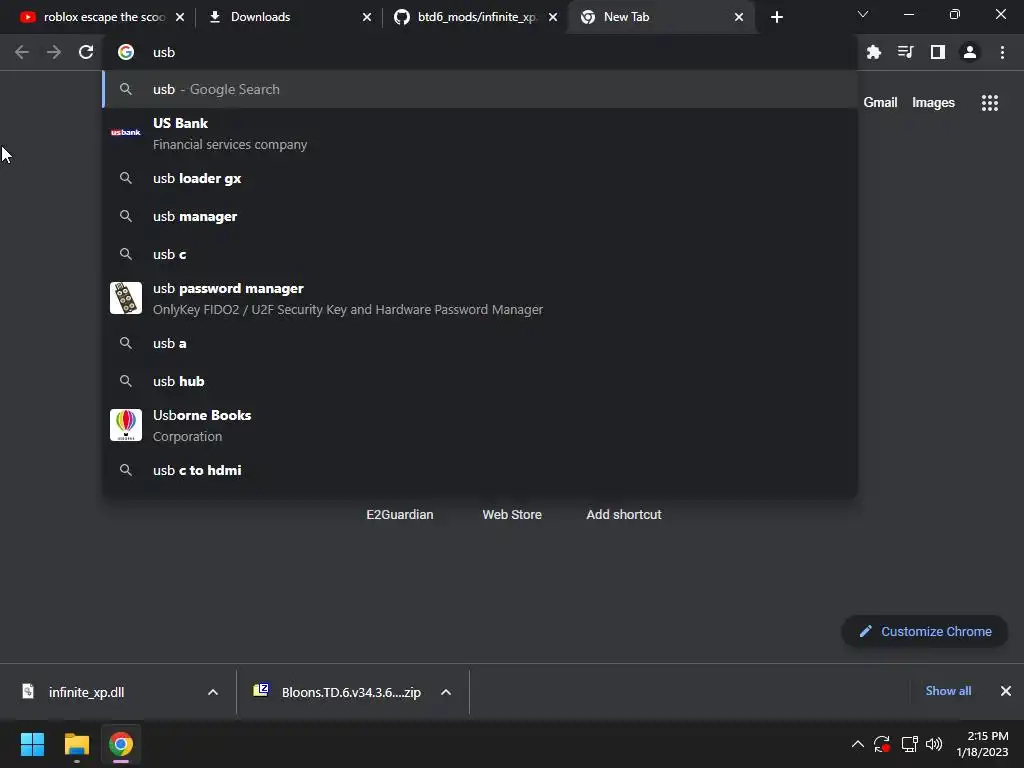Open the new tab plus button
Image resolution: width=1024 pixels, height=768 pixels.
pos(776,17)
